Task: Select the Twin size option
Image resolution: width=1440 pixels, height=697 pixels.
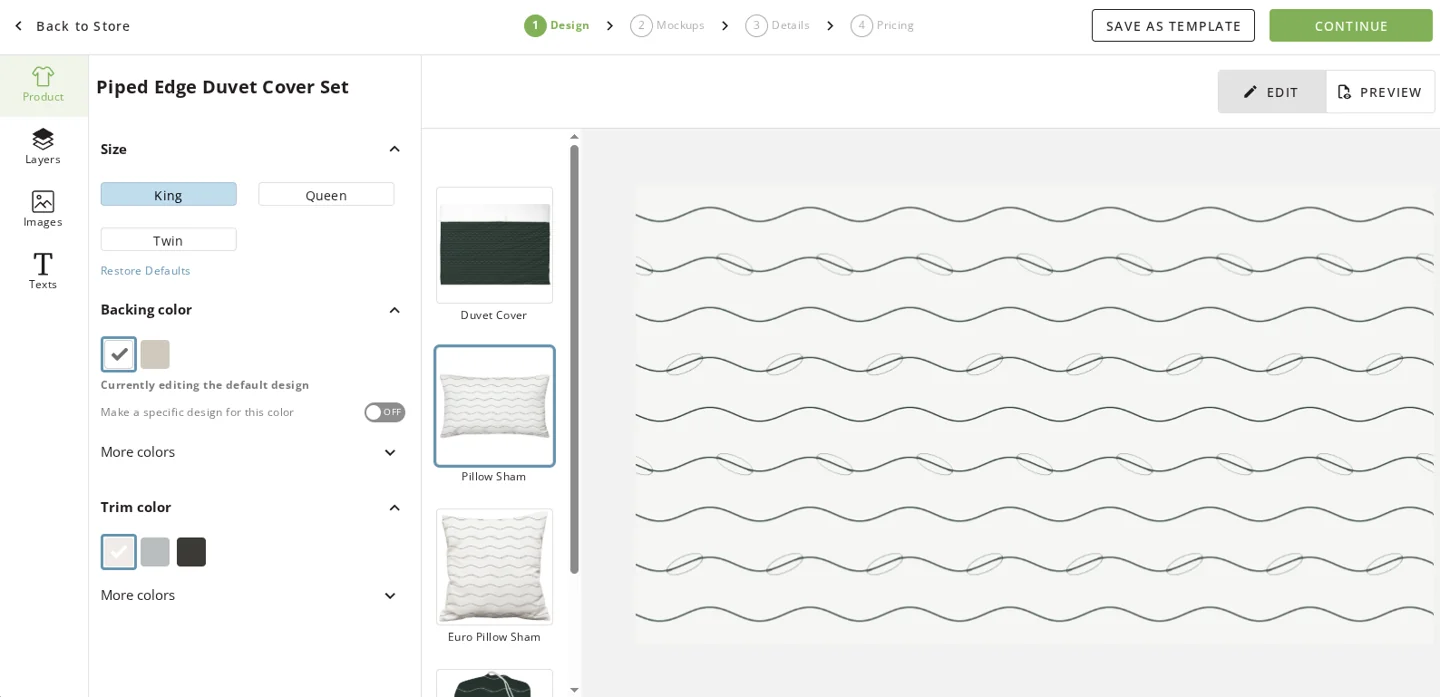Action: click(168, 240)
